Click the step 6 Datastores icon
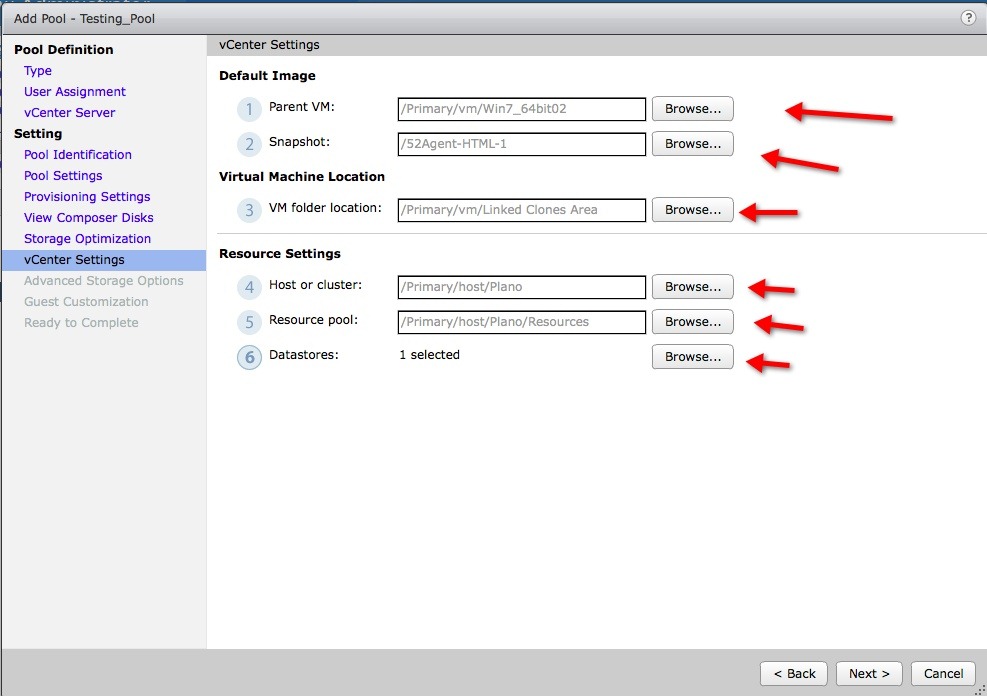This screenshot has width=987, height=696. point(249,357)
